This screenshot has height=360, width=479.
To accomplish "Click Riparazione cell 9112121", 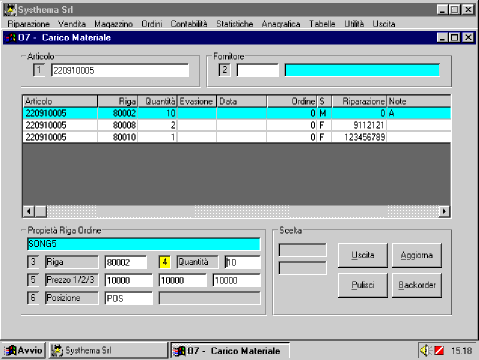I will (359, 125).
